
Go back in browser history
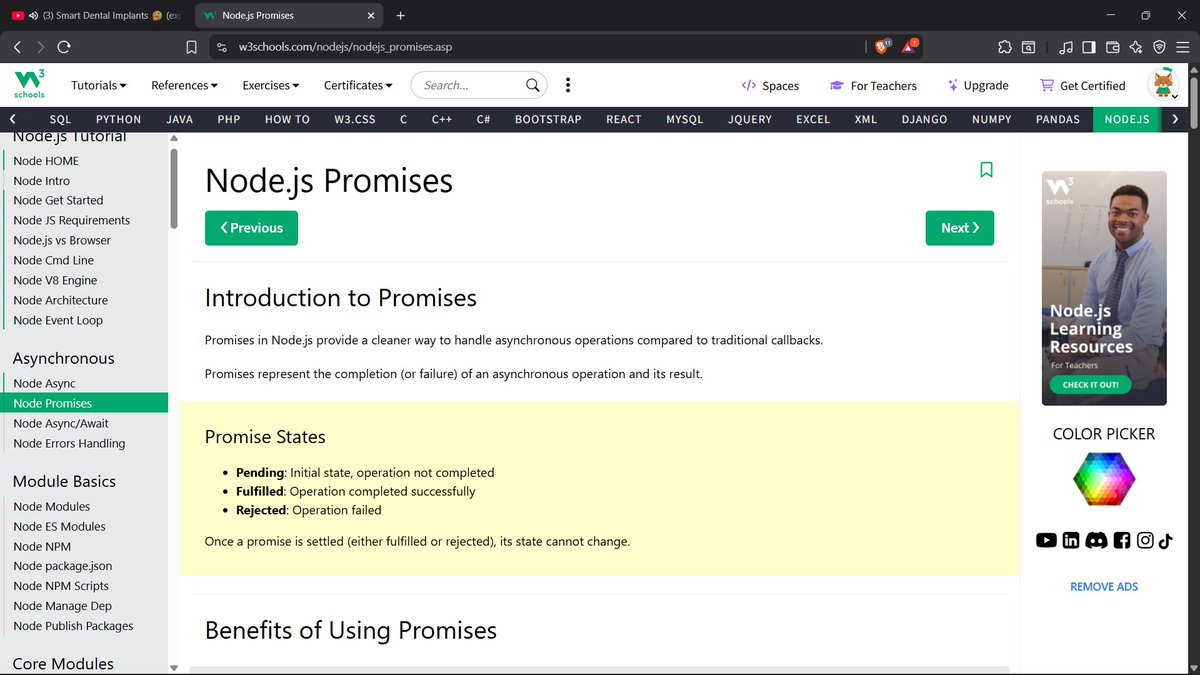tap(17, 47)
